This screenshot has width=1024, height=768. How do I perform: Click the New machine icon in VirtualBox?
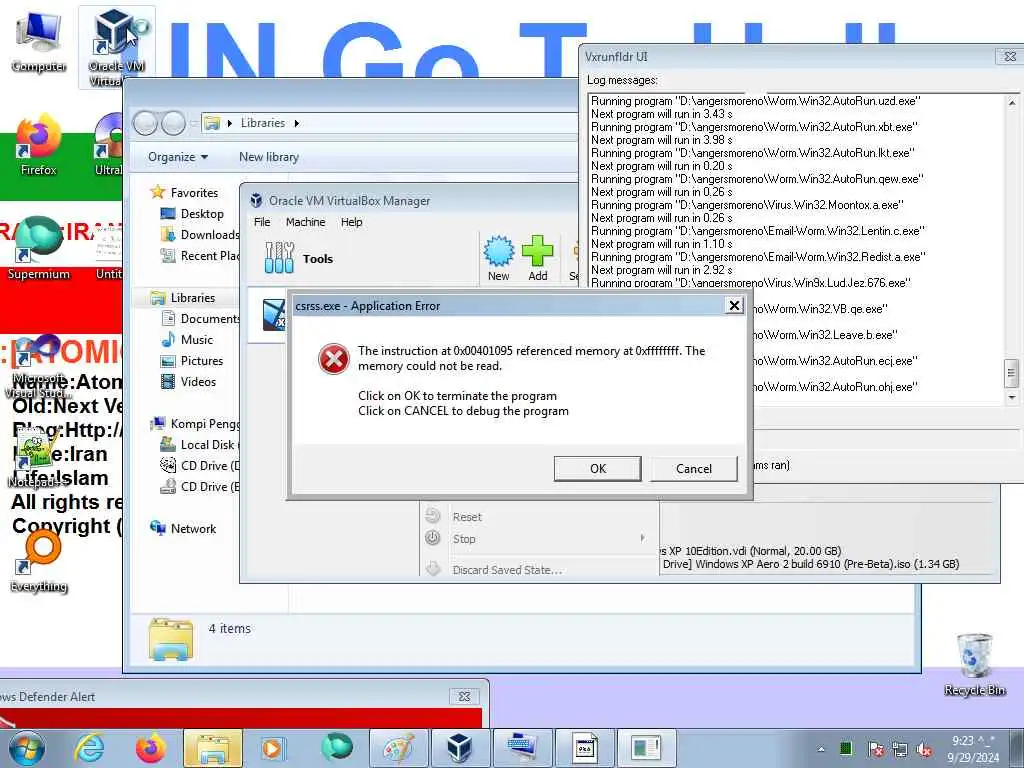coord(498,258)
